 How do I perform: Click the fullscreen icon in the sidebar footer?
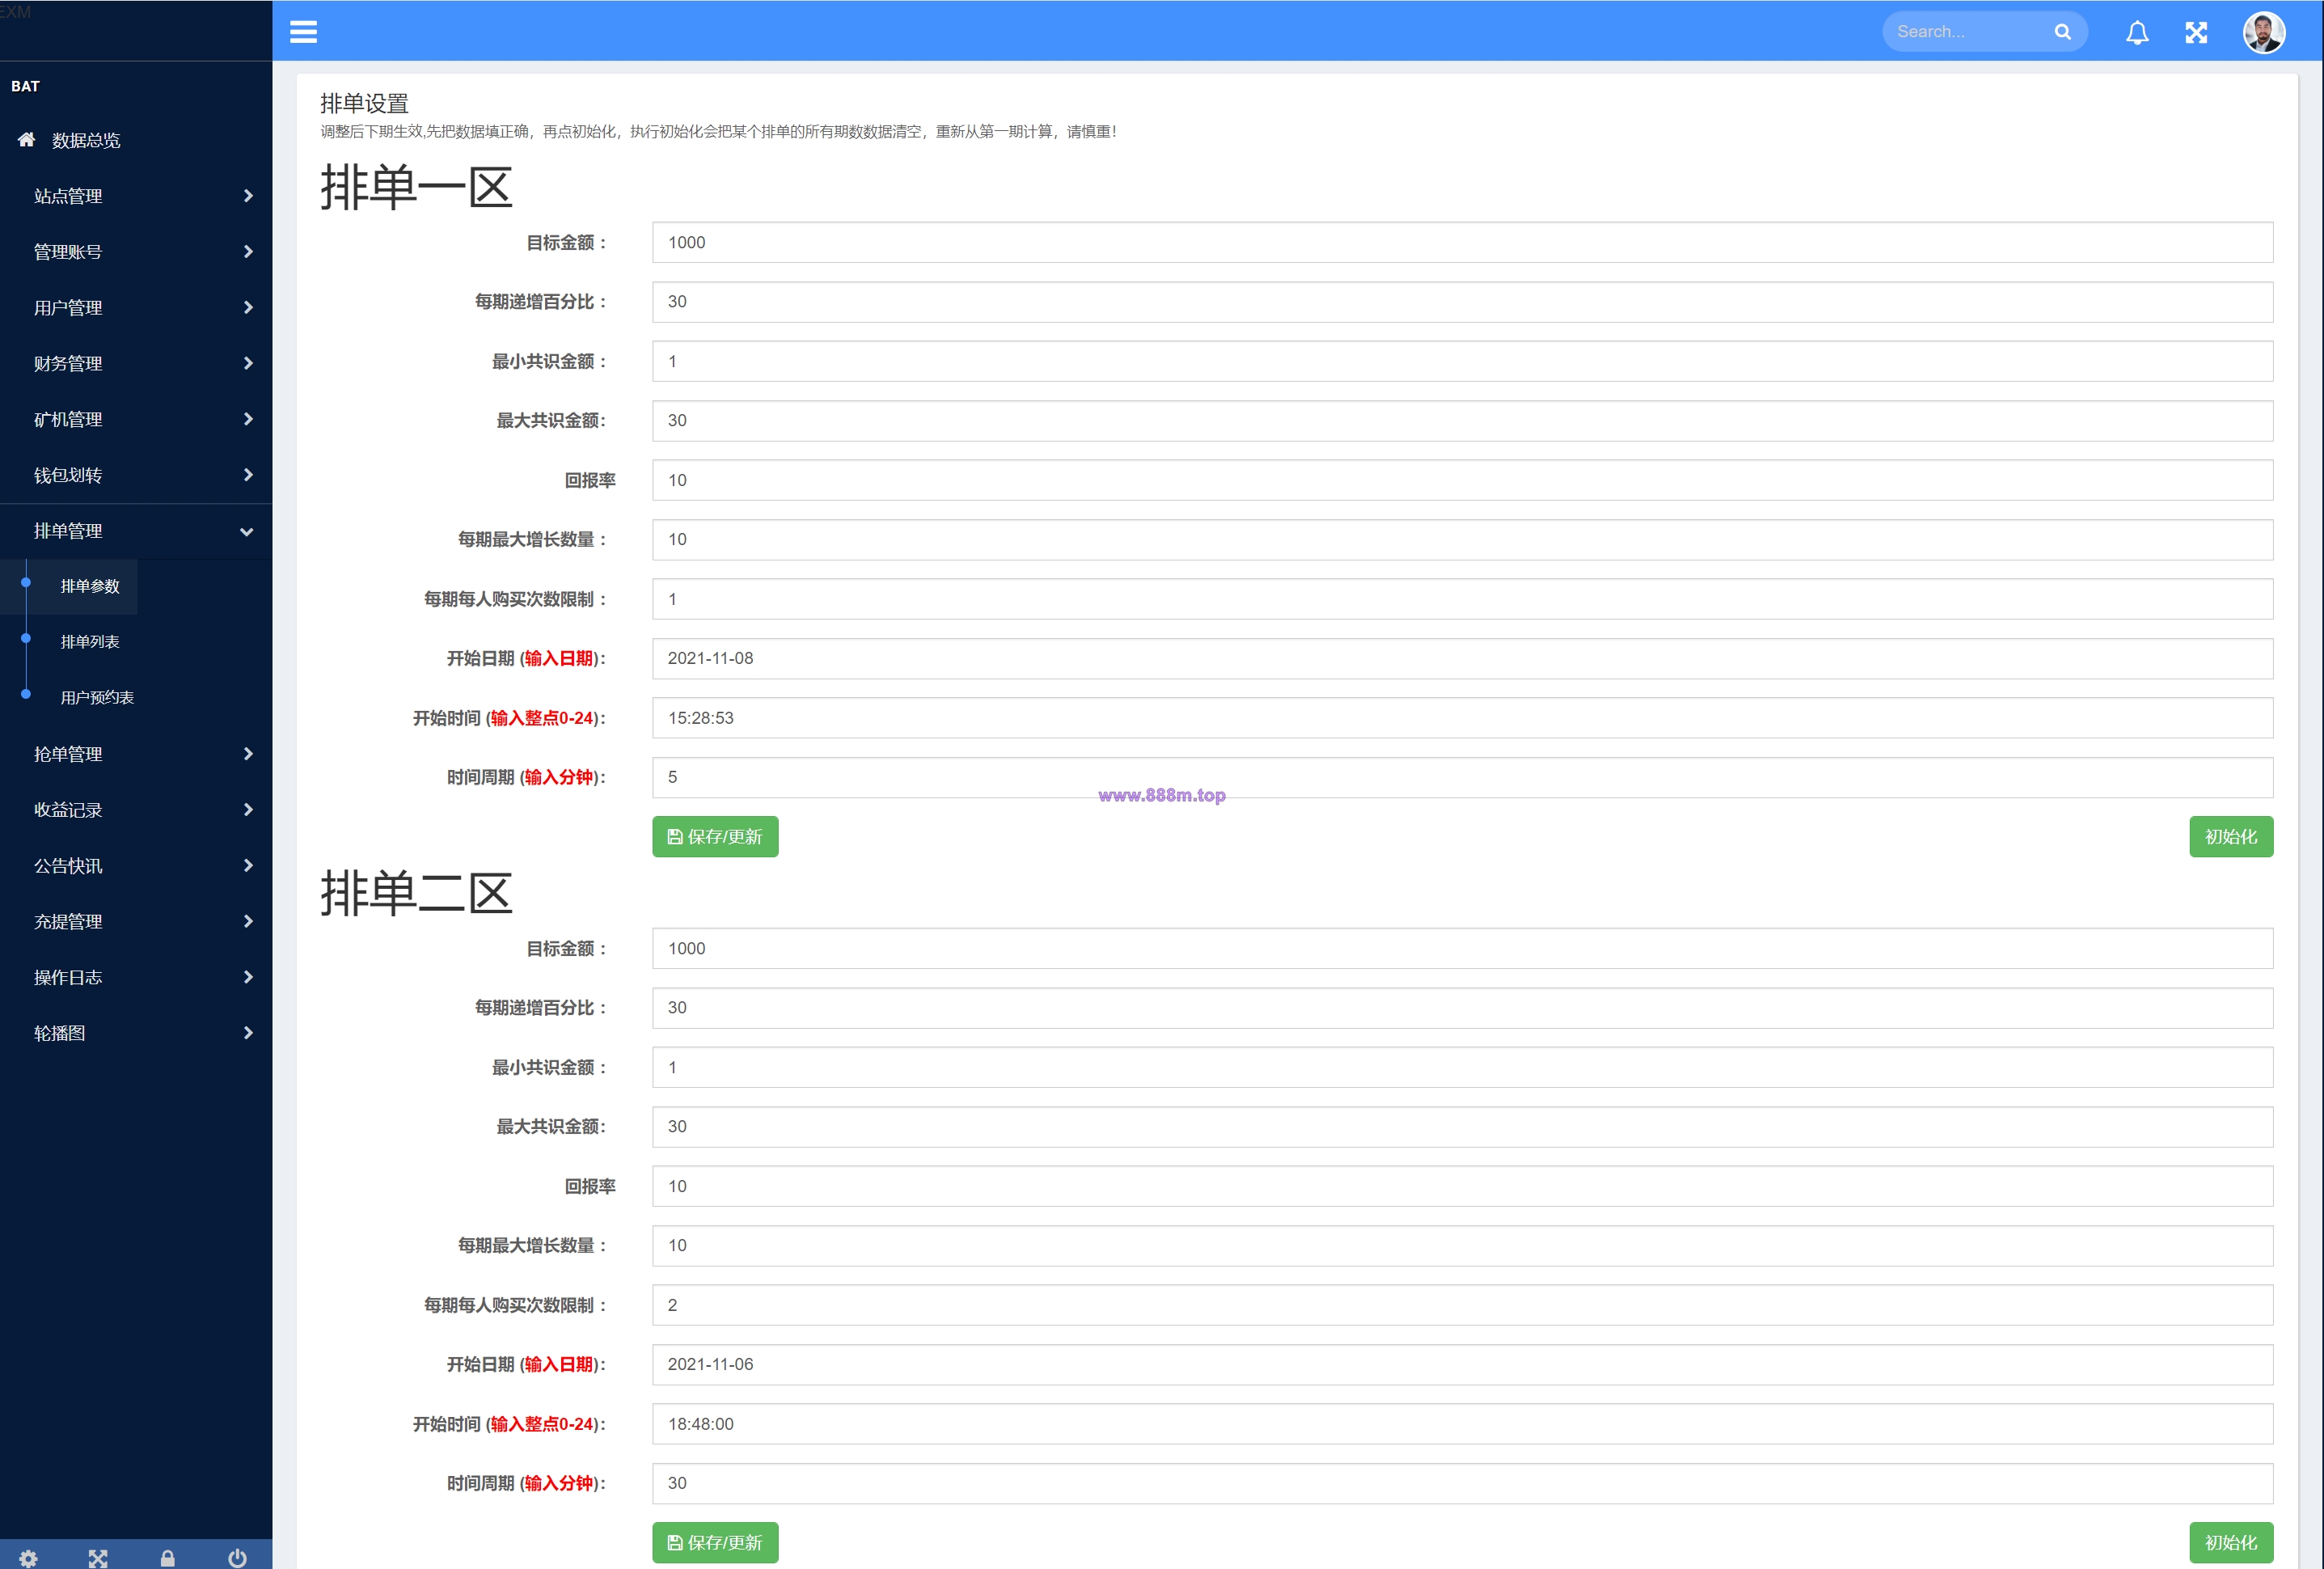point(98,1558)
